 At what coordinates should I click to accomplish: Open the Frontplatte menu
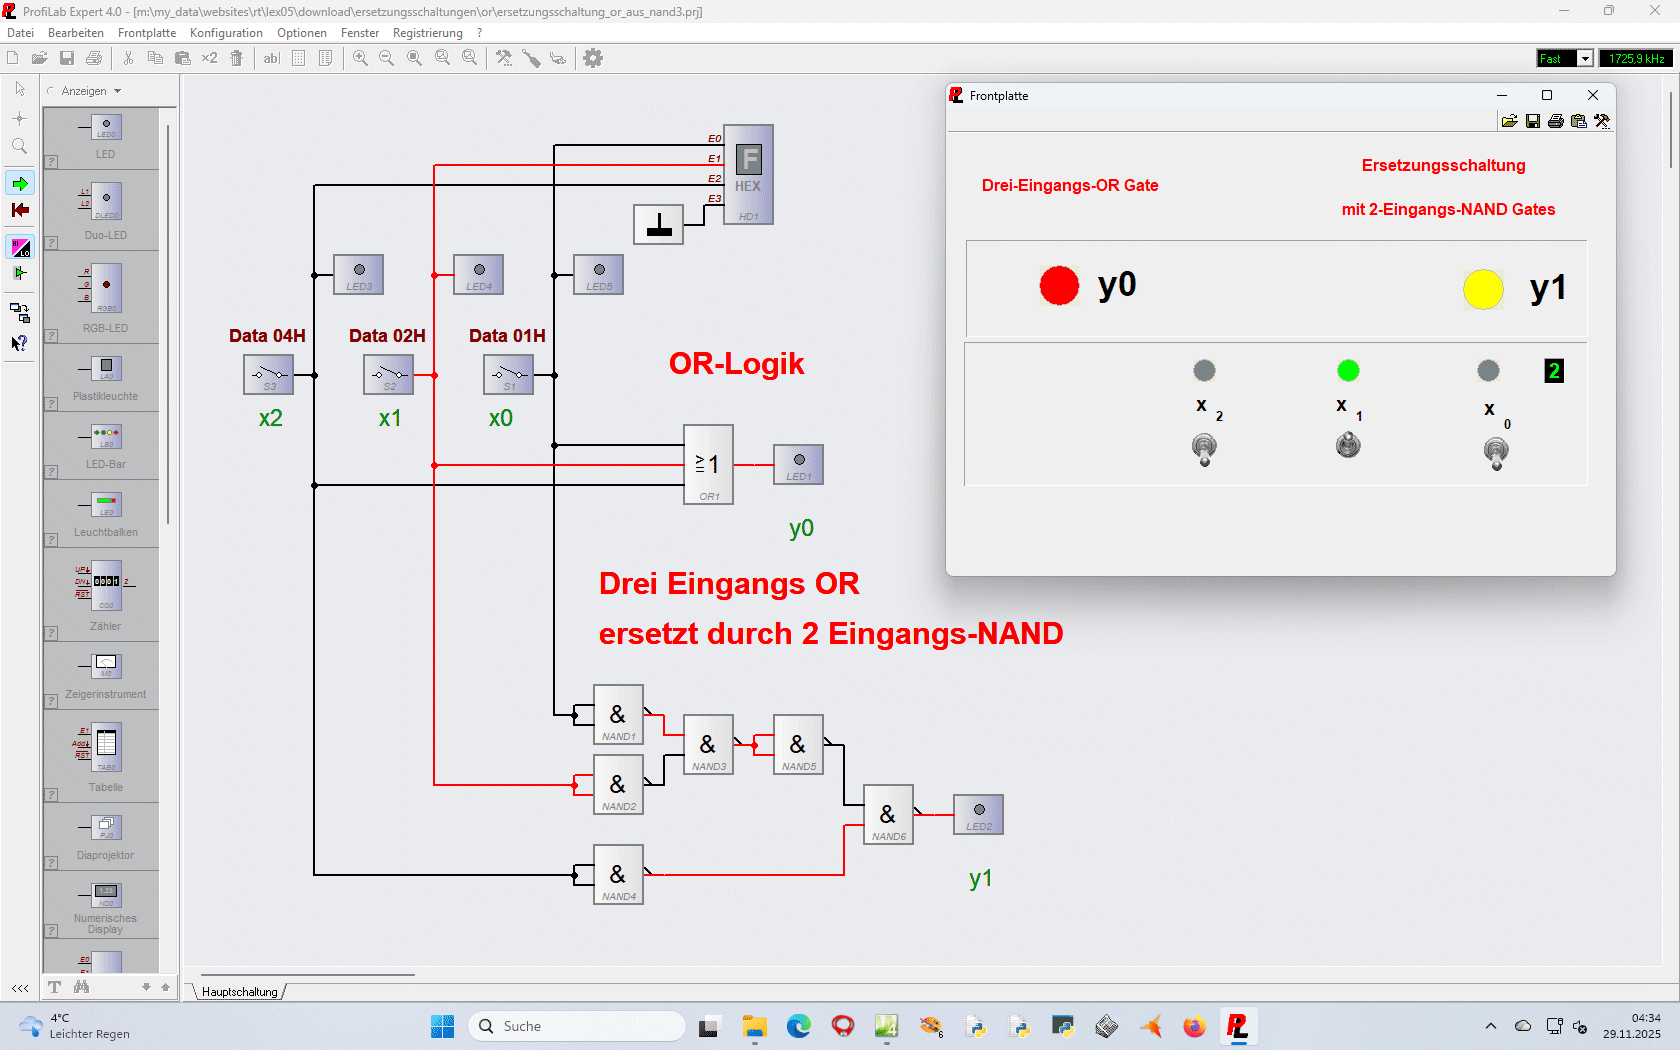tap(147, 33)
